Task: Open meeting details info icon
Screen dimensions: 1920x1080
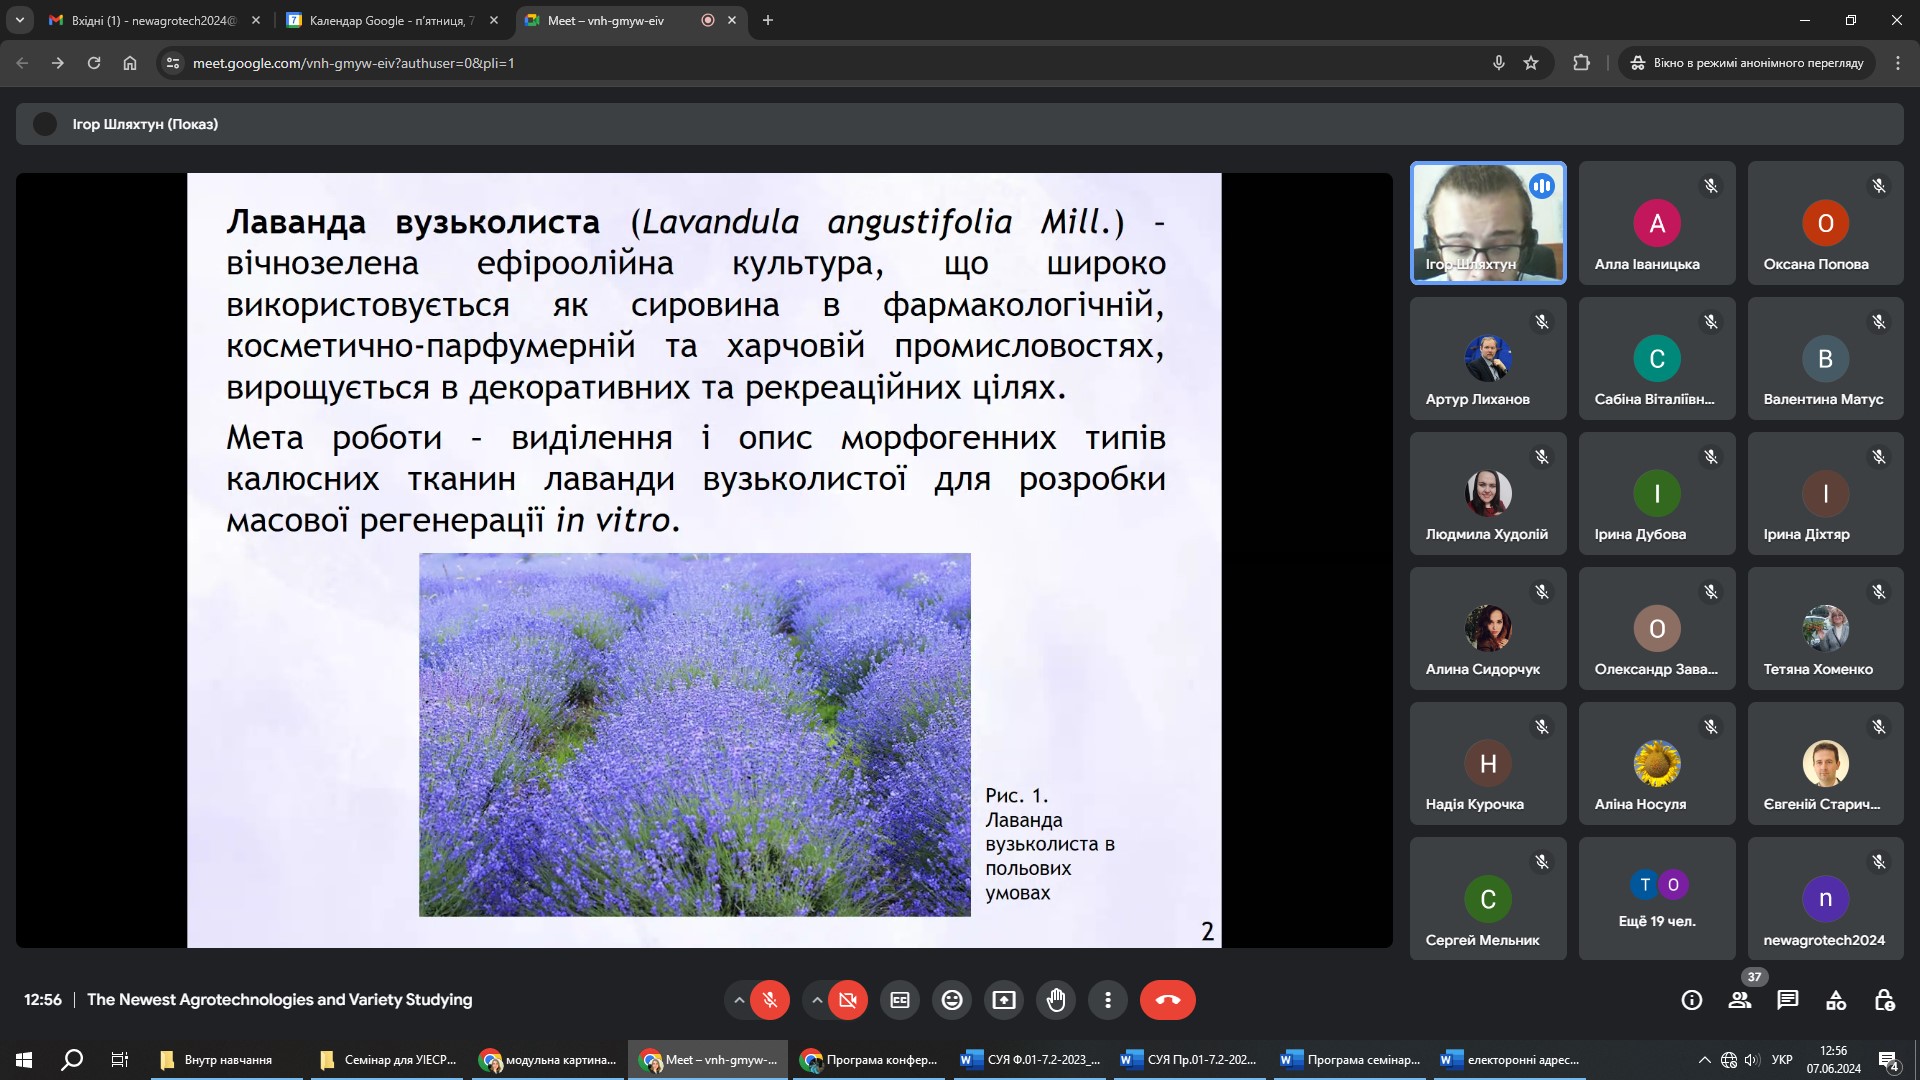Action: (x=1692, y=1000)
